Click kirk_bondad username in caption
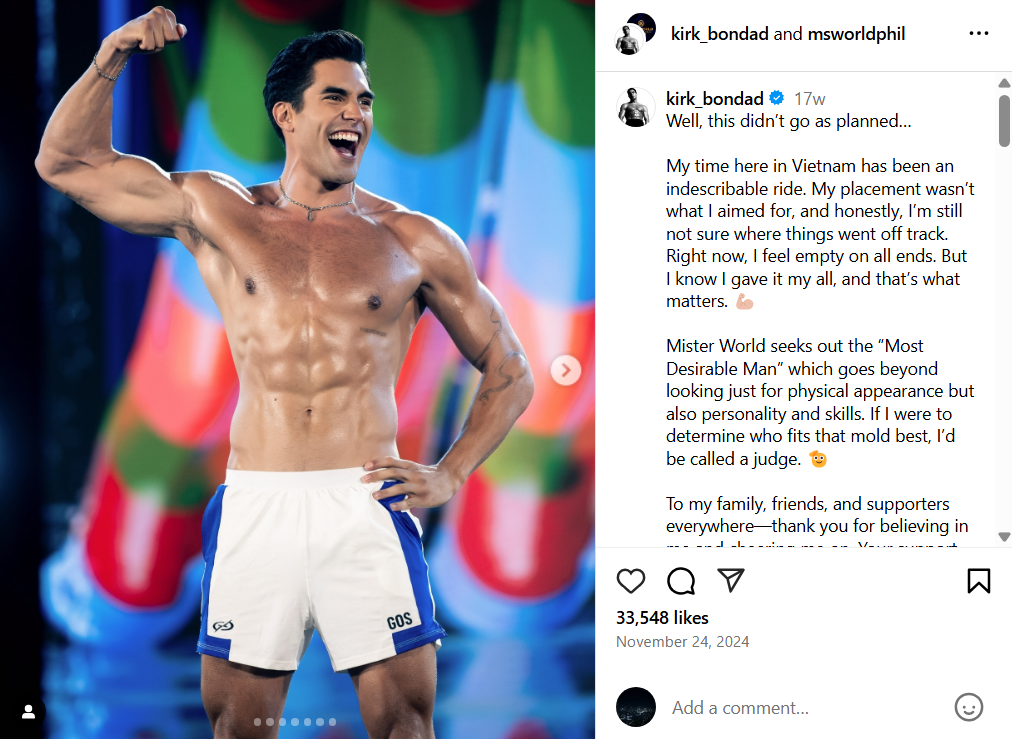1012x739 pixels. [714, 99]
